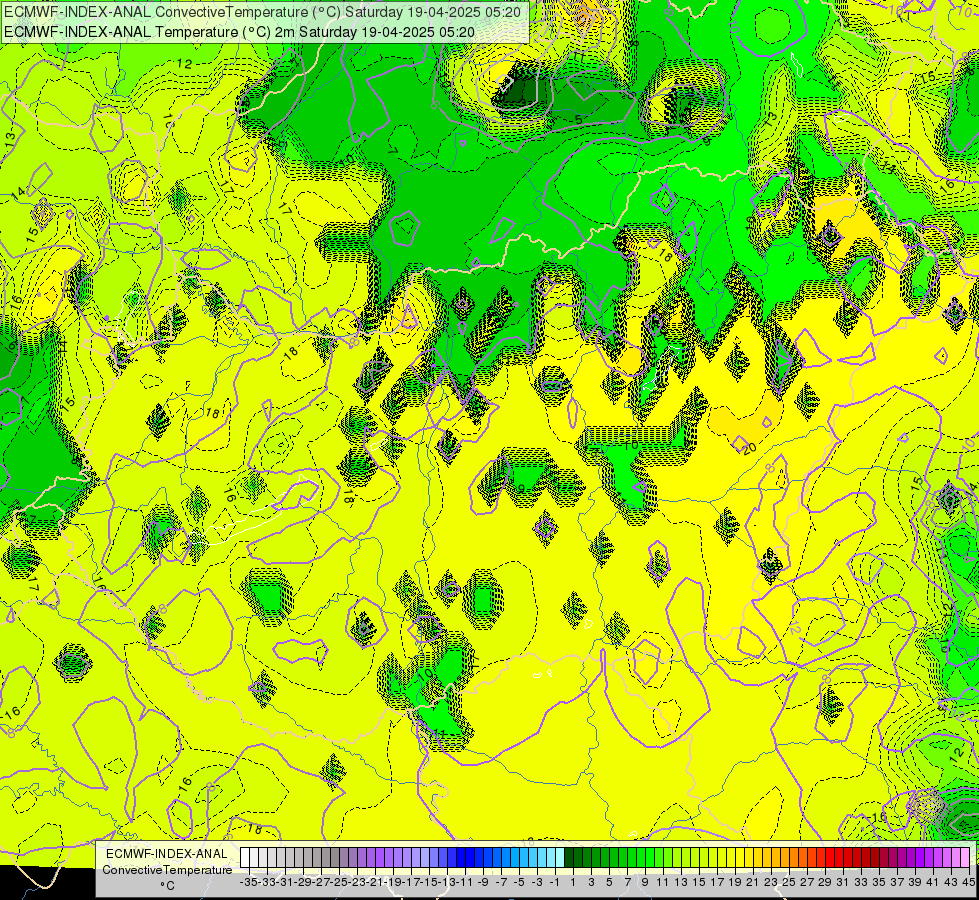Click the Temperature 2m title line
979x900 pixels.
tap(240, 32)
